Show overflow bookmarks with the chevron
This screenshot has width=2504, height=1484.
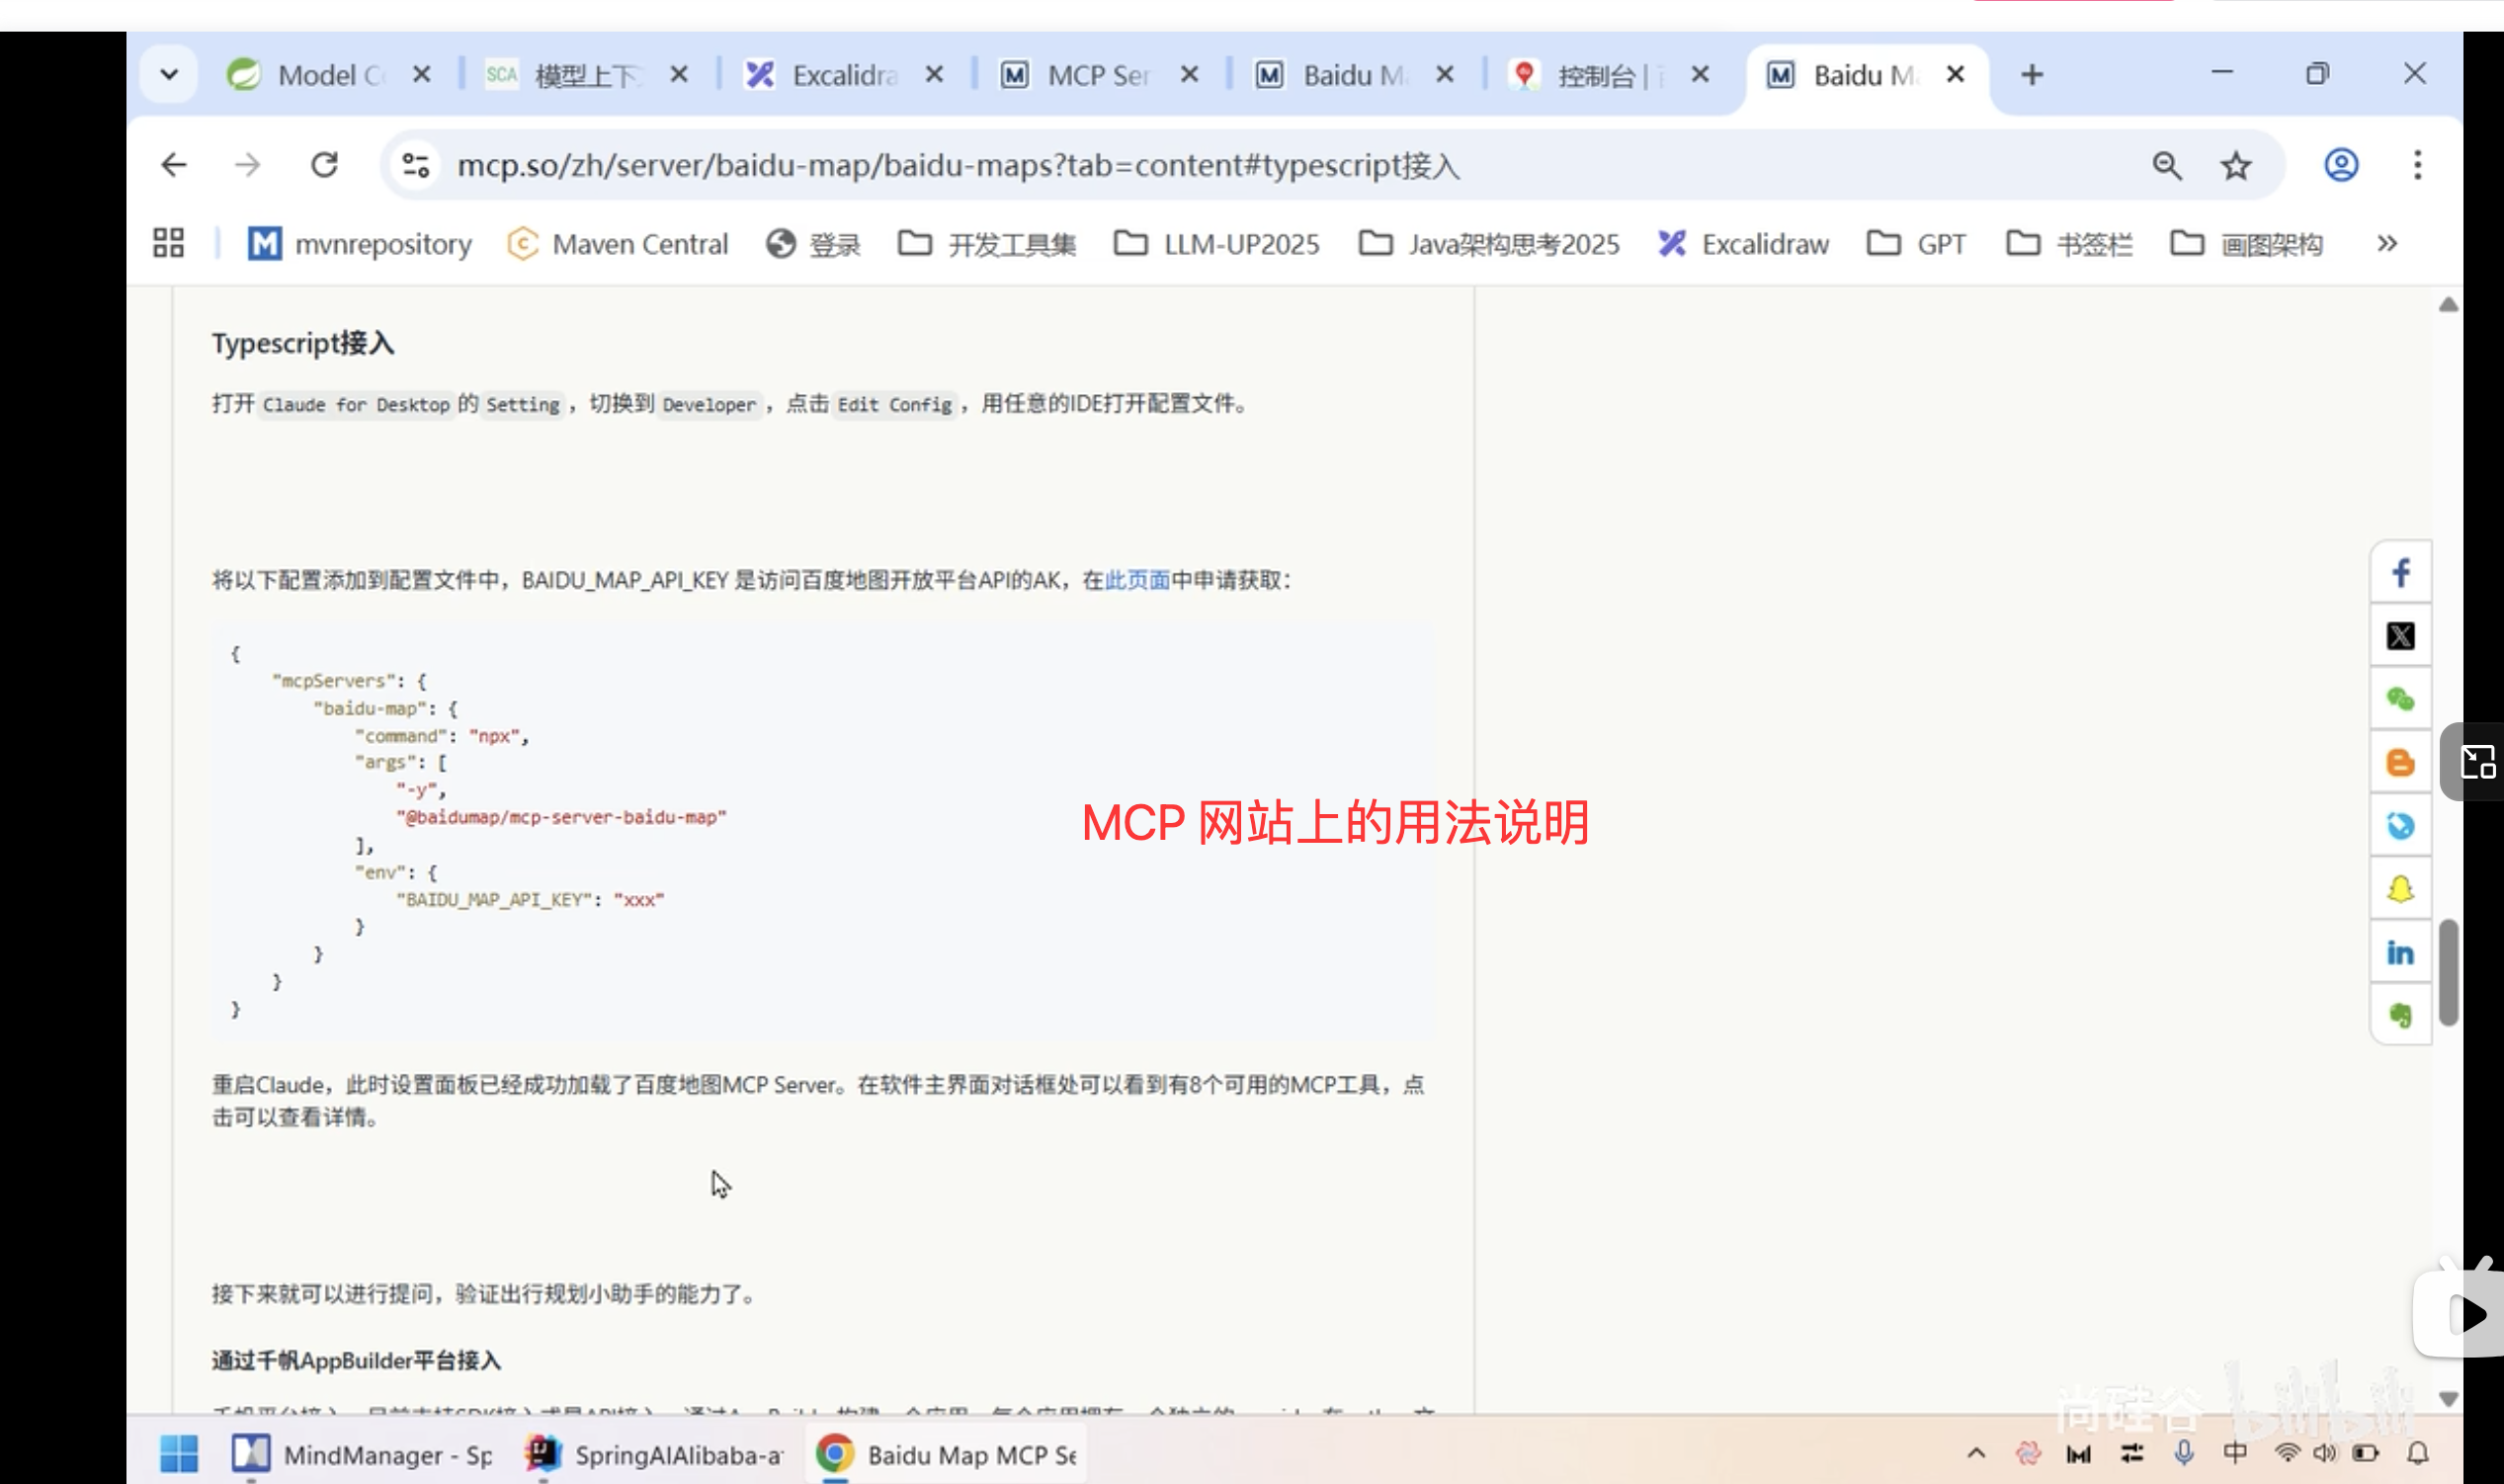(x=2387, y=243)
